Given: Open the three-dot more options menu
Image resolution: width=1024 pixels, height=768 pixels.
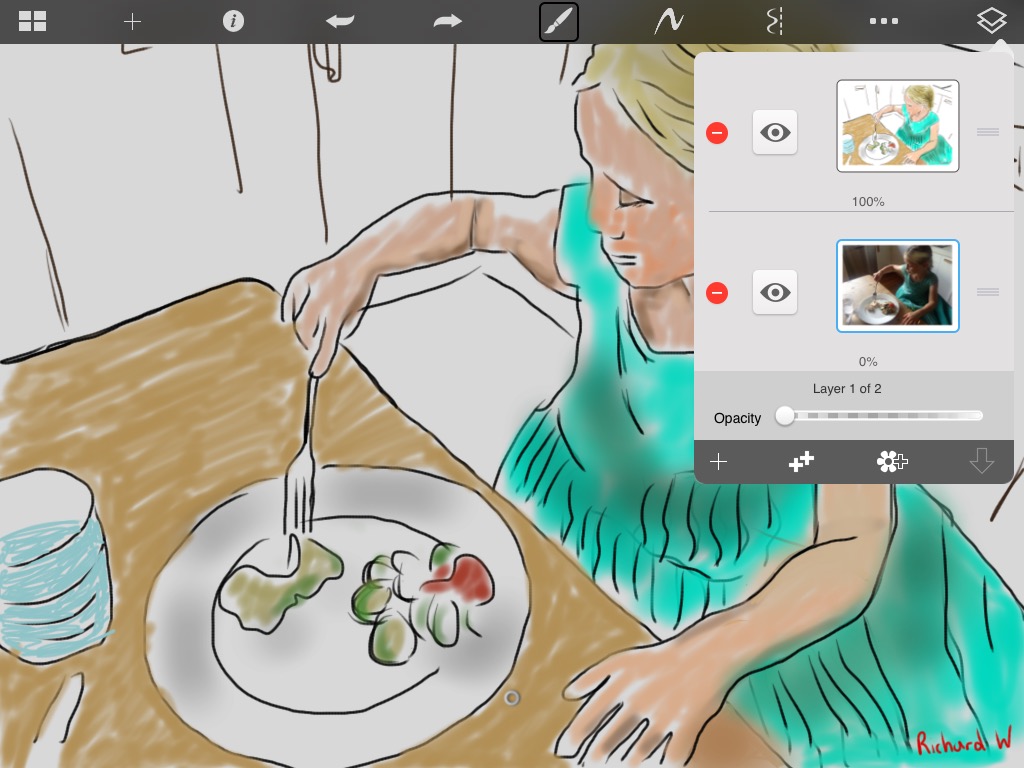Looking at the screenshot, I should (x=883, y=21).
